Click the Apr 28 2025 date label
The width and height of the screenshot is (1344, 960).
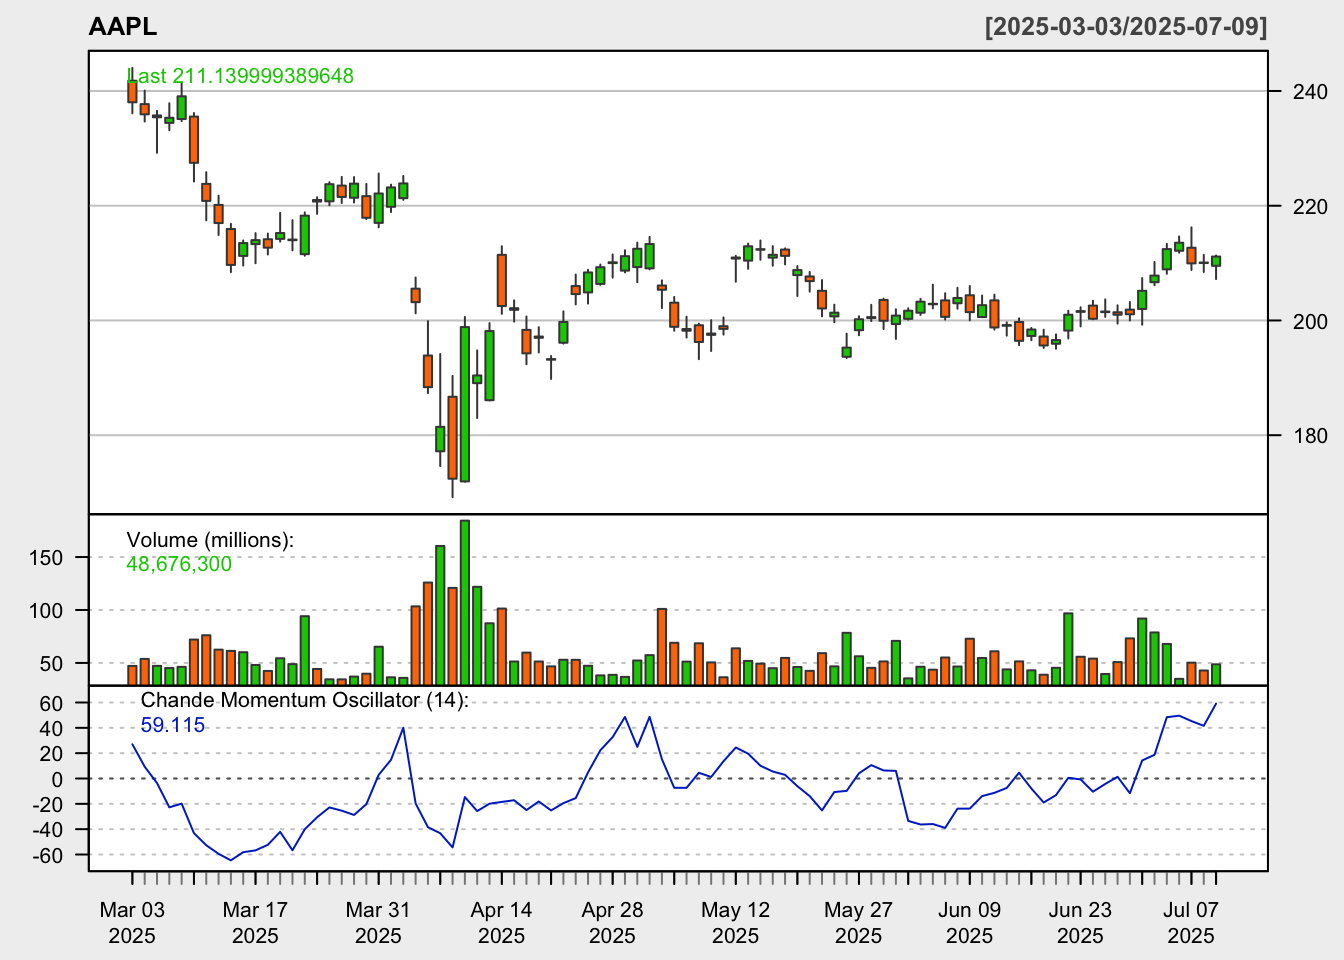point(612,923)
